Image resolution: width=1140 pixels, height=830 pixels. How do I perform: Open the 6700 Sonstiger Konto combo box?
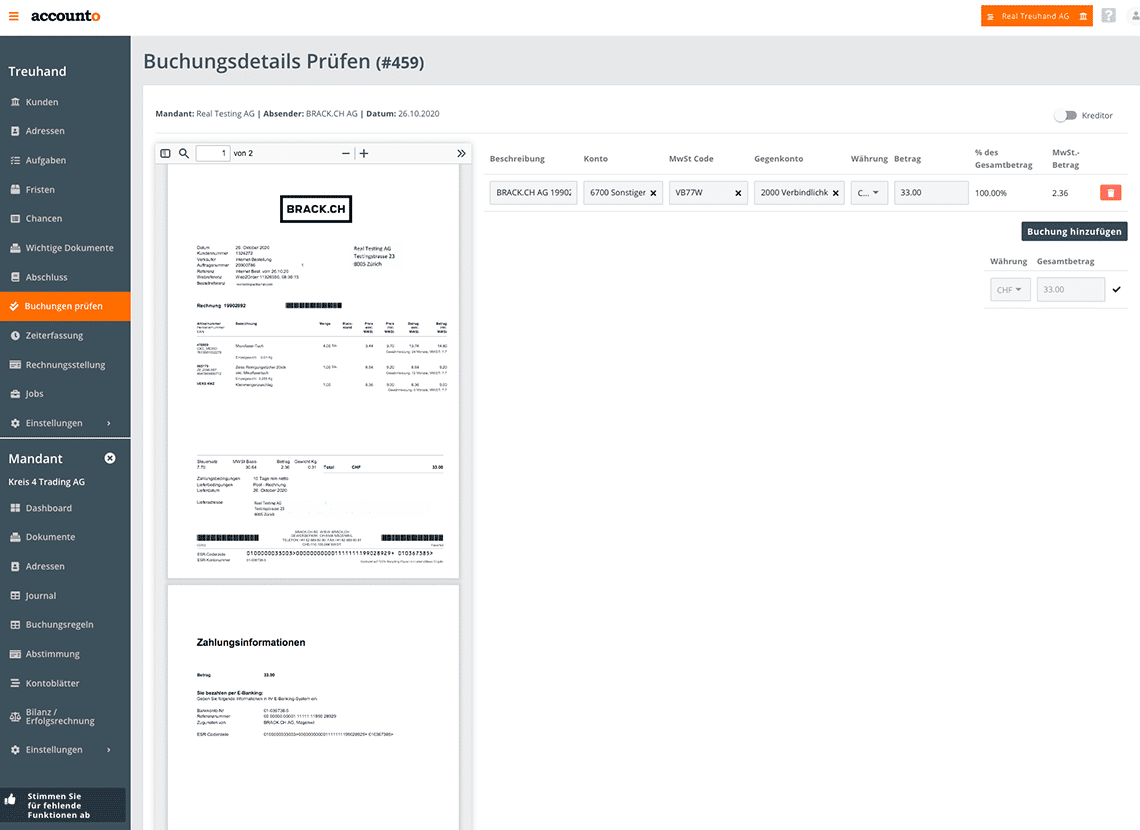[x=622, y=193]
